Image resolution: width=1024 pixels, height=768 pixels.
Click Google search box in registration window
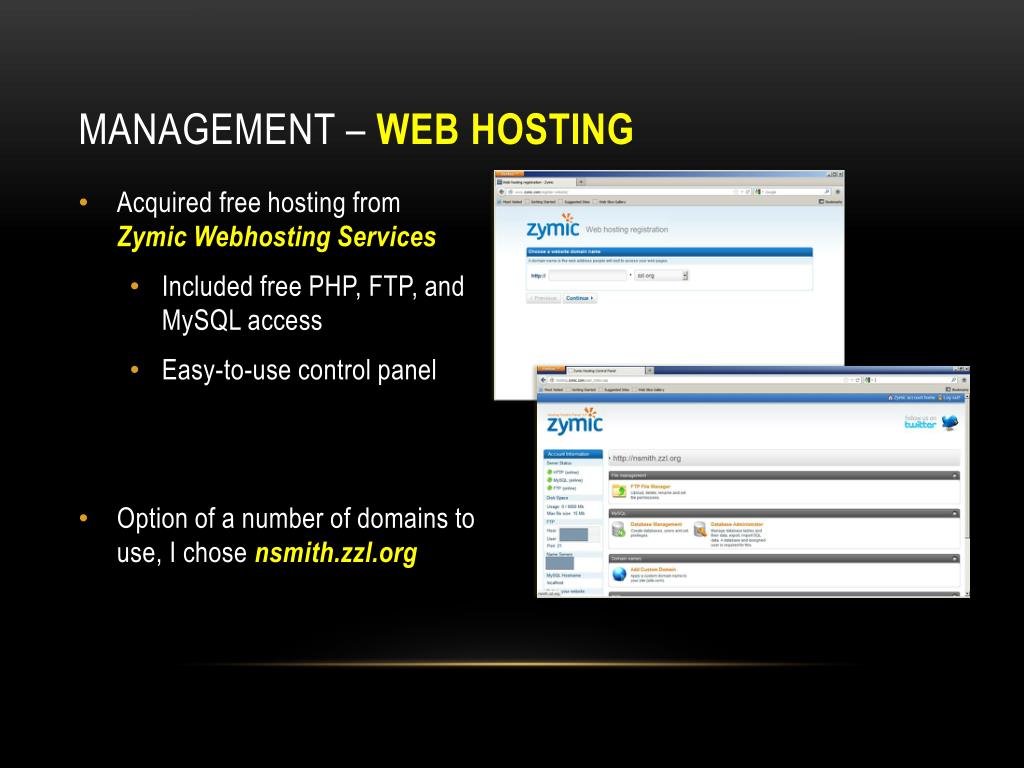[792, 192]
